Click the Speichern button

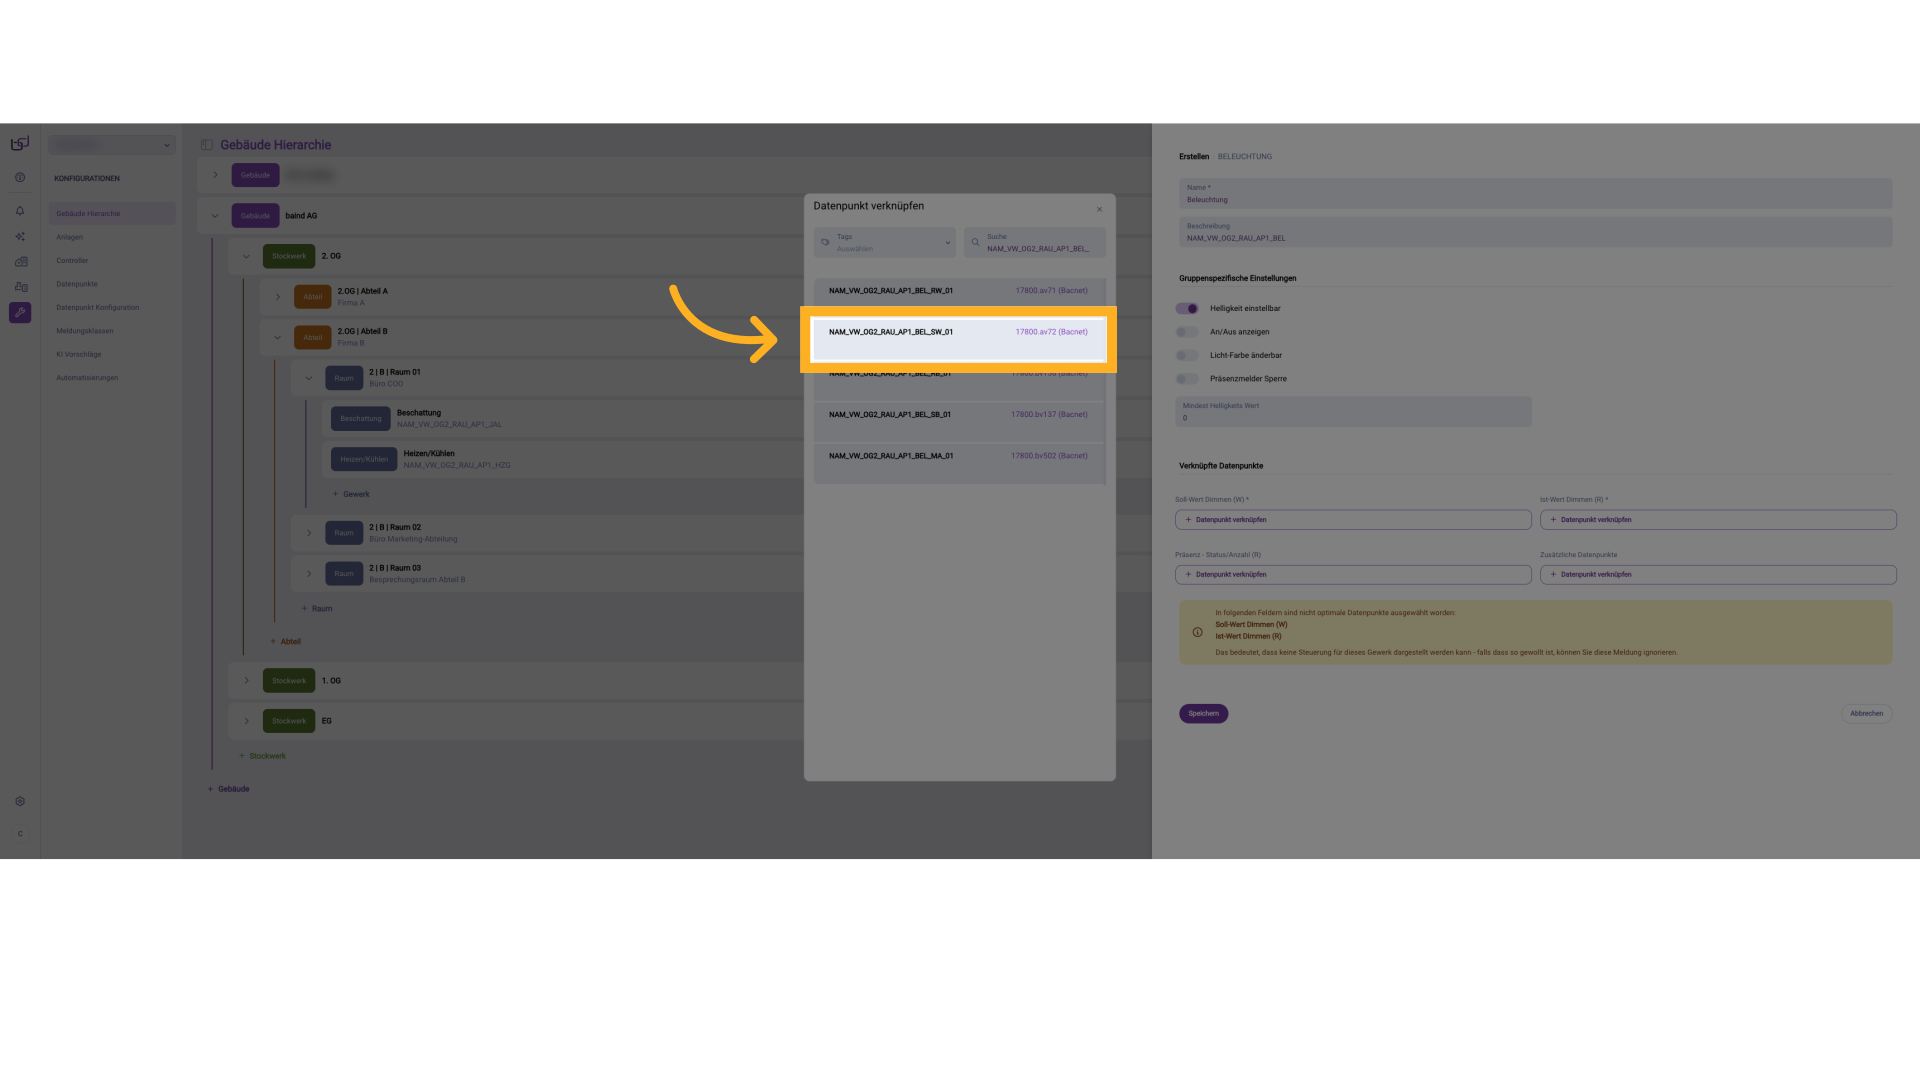point(1203,714)
